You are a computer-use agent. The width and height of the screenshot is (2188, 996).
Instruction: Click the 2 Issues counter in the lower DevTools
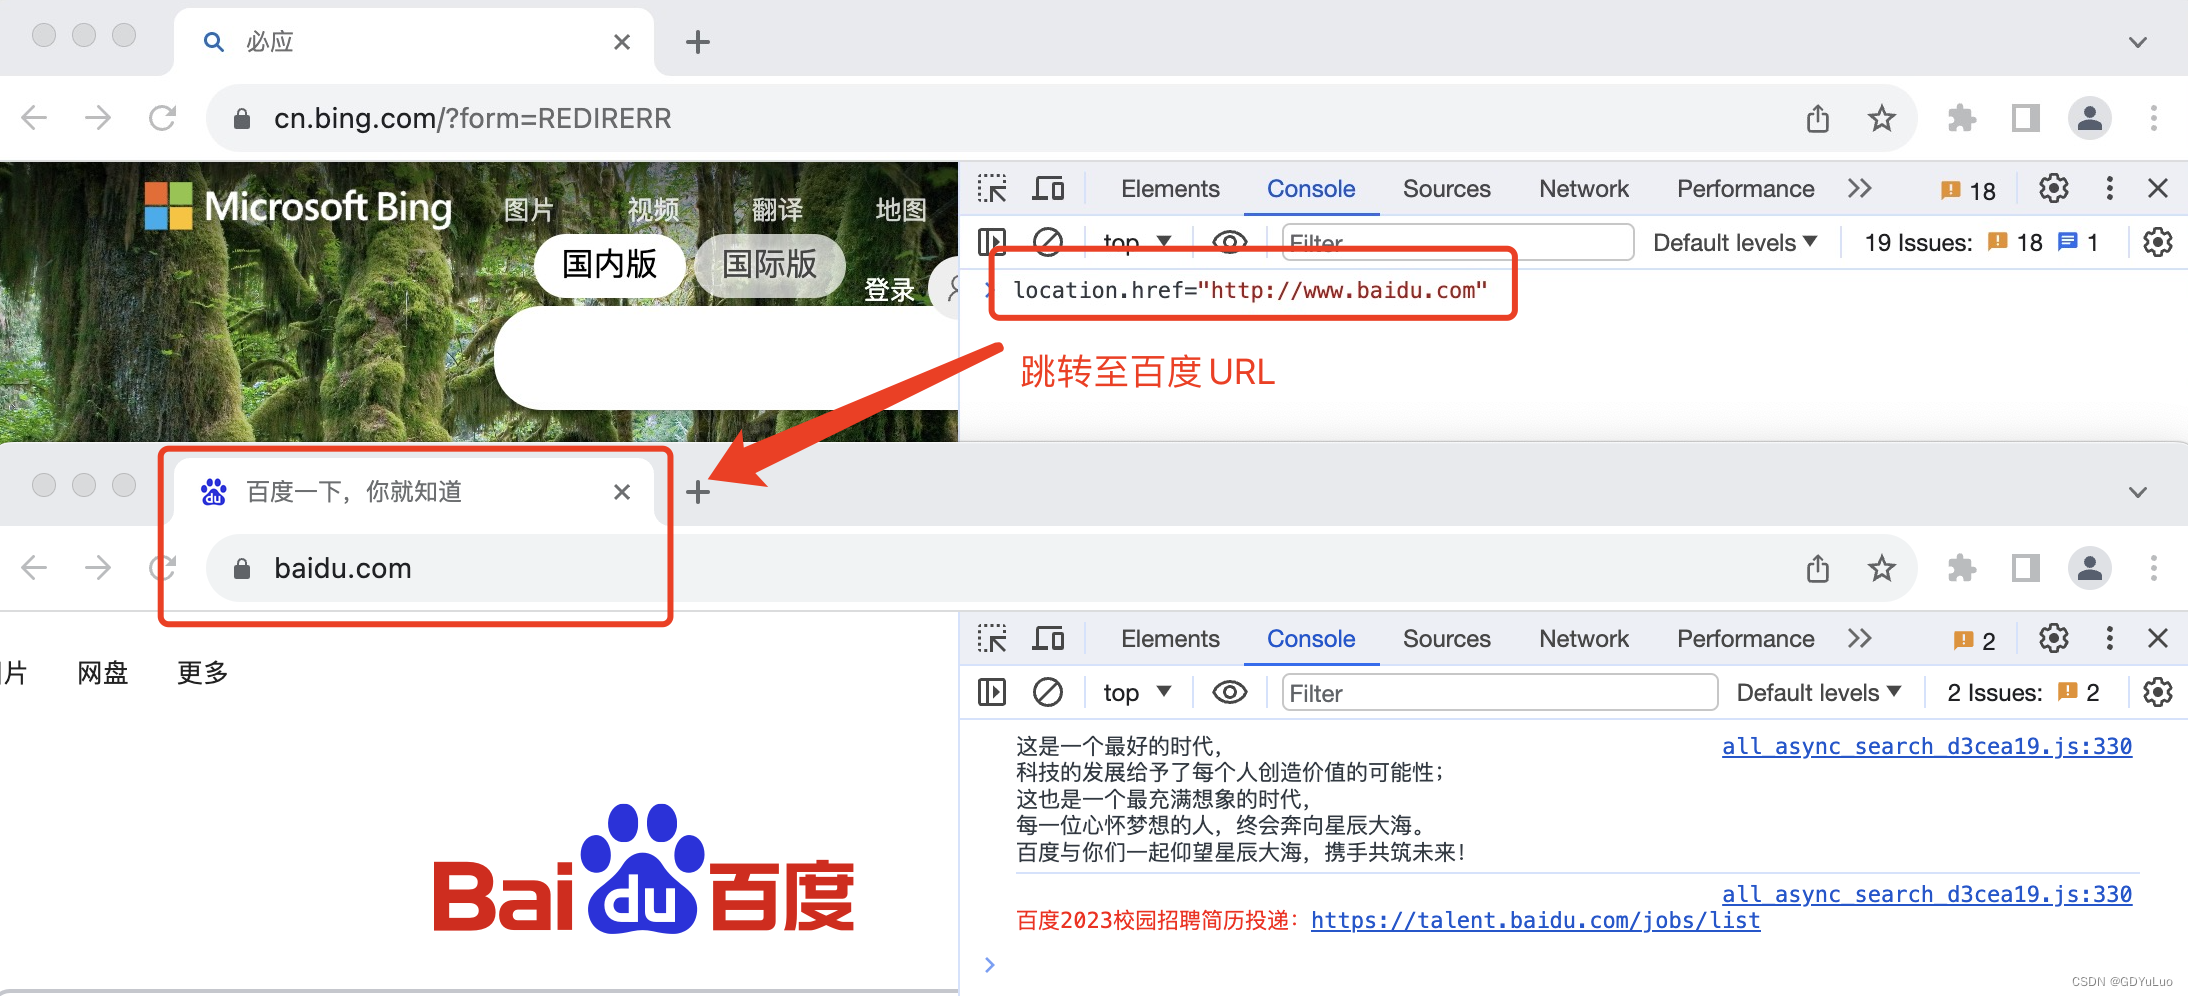pyautogui.click(x=2022, y=692)
